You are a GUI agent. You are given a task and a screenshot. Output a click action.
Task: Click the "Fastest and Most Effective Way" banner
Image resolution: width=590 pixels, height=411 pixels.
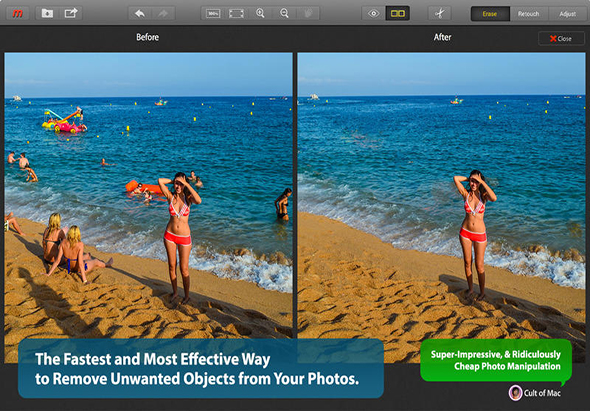coord(201,368)
